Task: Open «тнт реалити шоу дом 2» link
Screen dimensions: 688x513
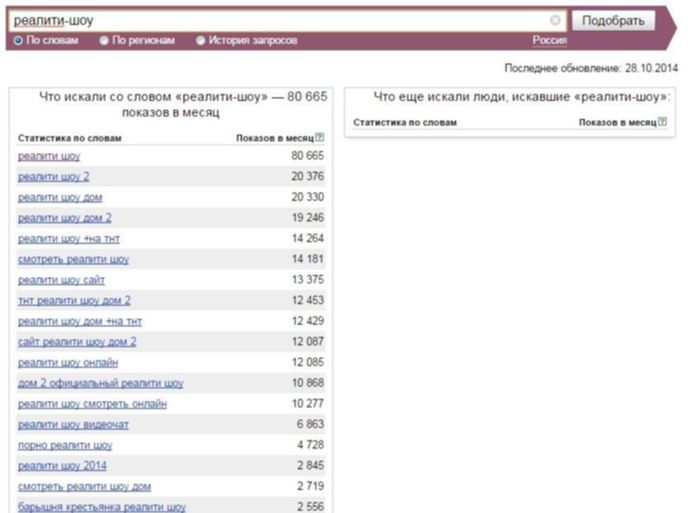Action: coord(74,300)
